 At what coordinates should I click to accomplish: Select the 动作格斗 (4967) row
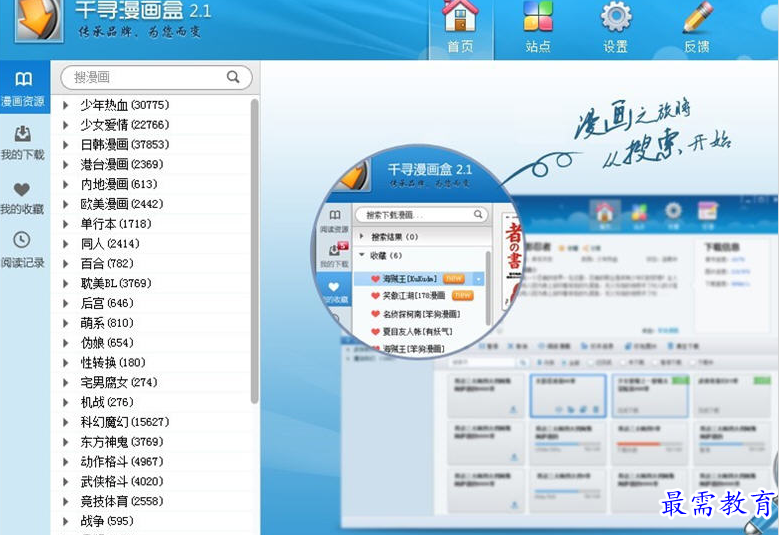(150, 462)
